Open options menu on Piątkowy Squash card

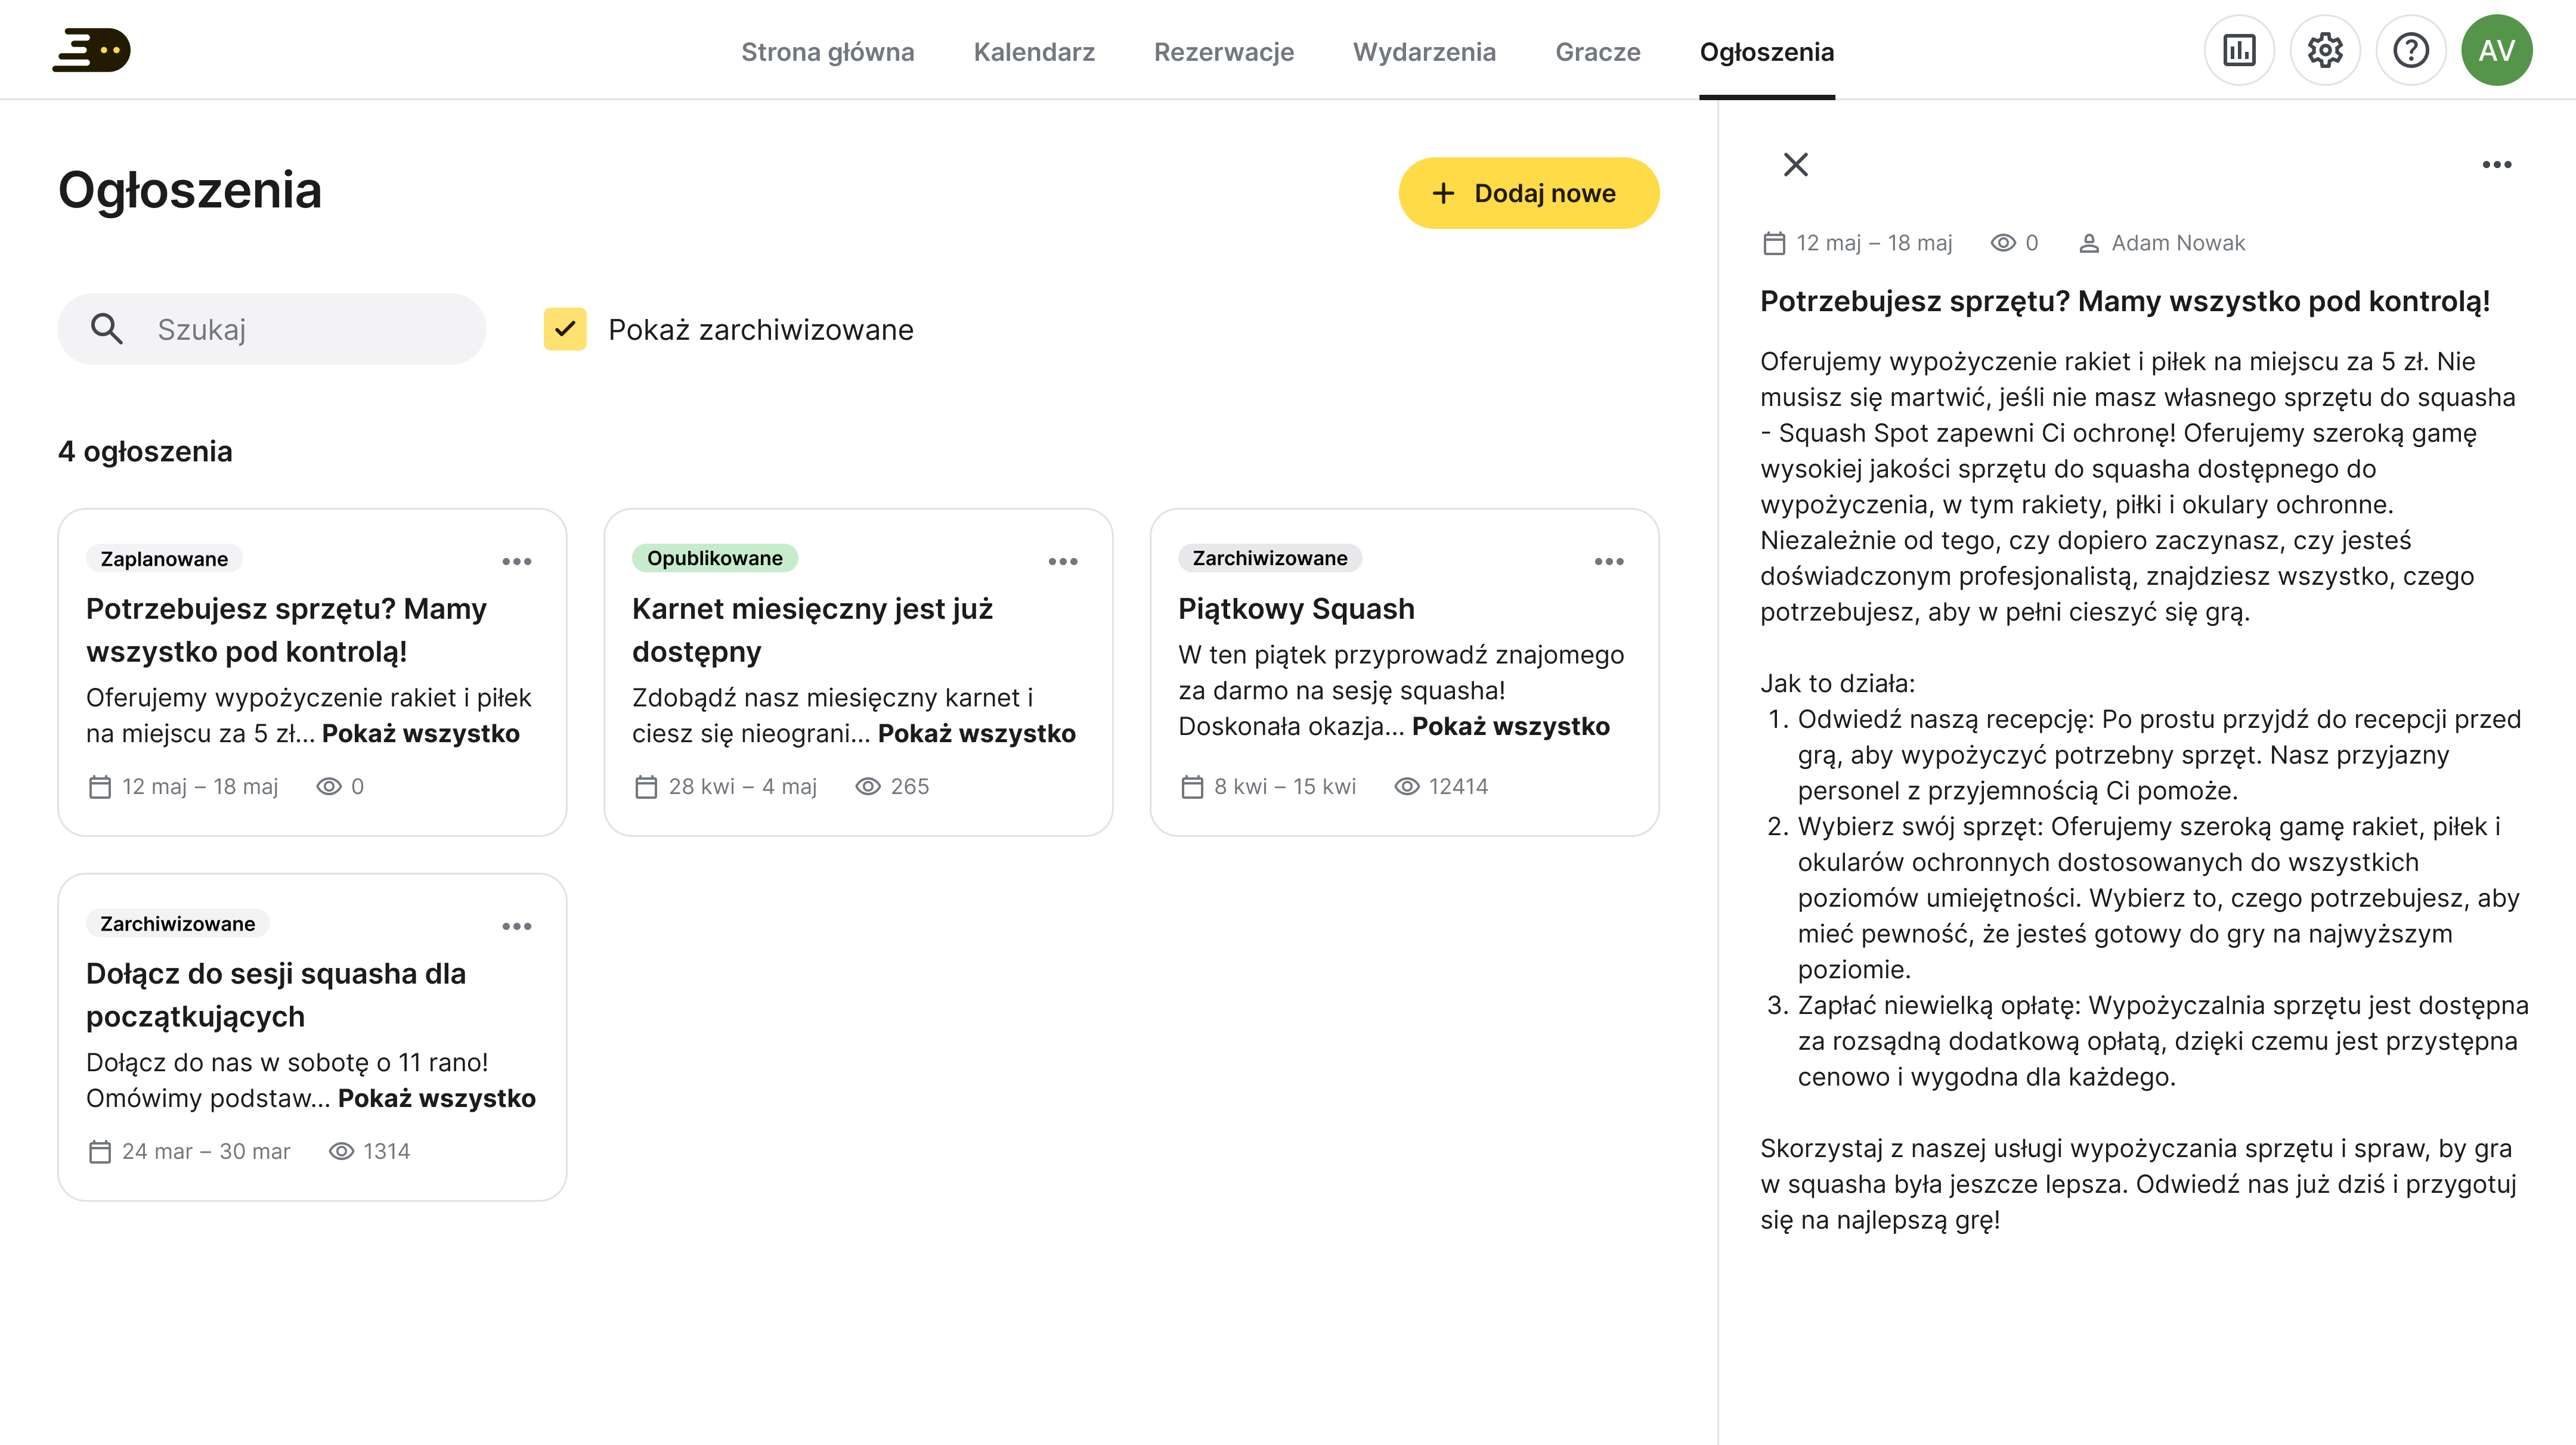pyautogui.click(x=1609, y=561)
